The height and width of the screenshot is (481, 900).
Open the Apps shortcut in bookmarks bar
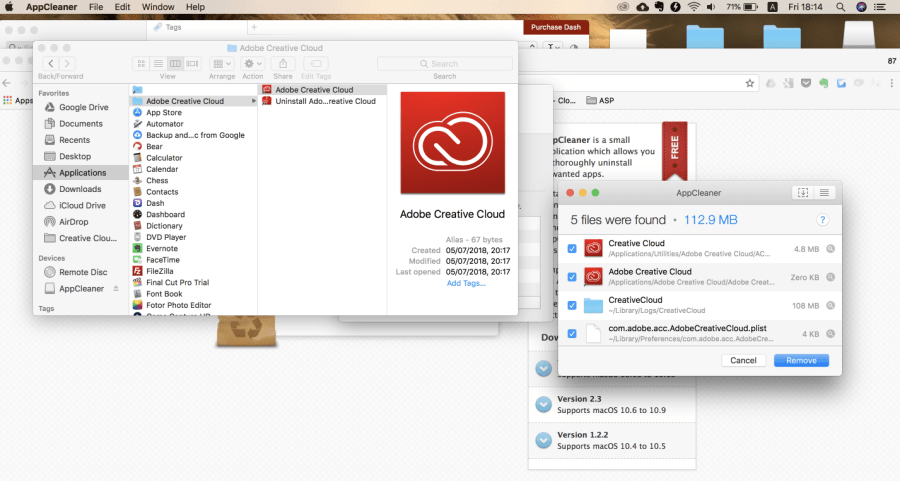(x=17, y=100)
